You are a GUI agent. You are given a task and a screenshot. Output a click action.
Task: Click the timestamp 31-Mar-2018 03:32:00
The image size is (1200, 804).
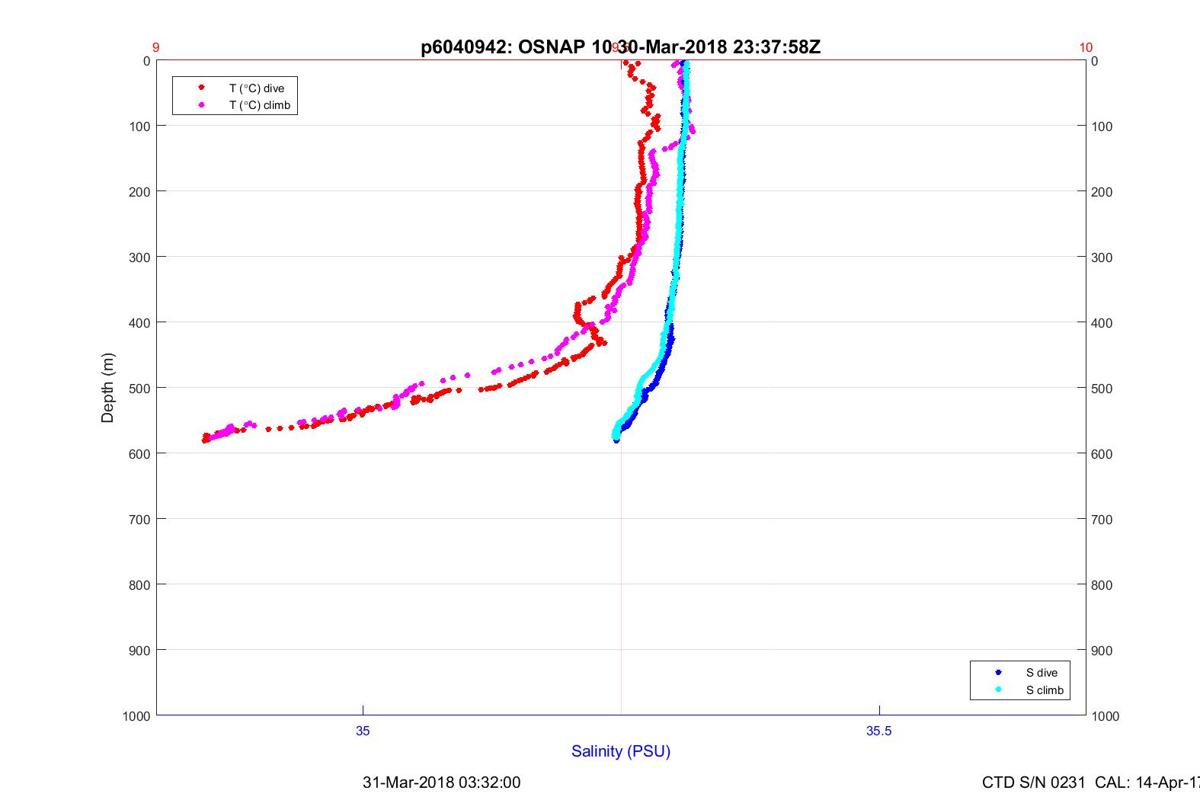pyautogui.click(x=441, y=782)
